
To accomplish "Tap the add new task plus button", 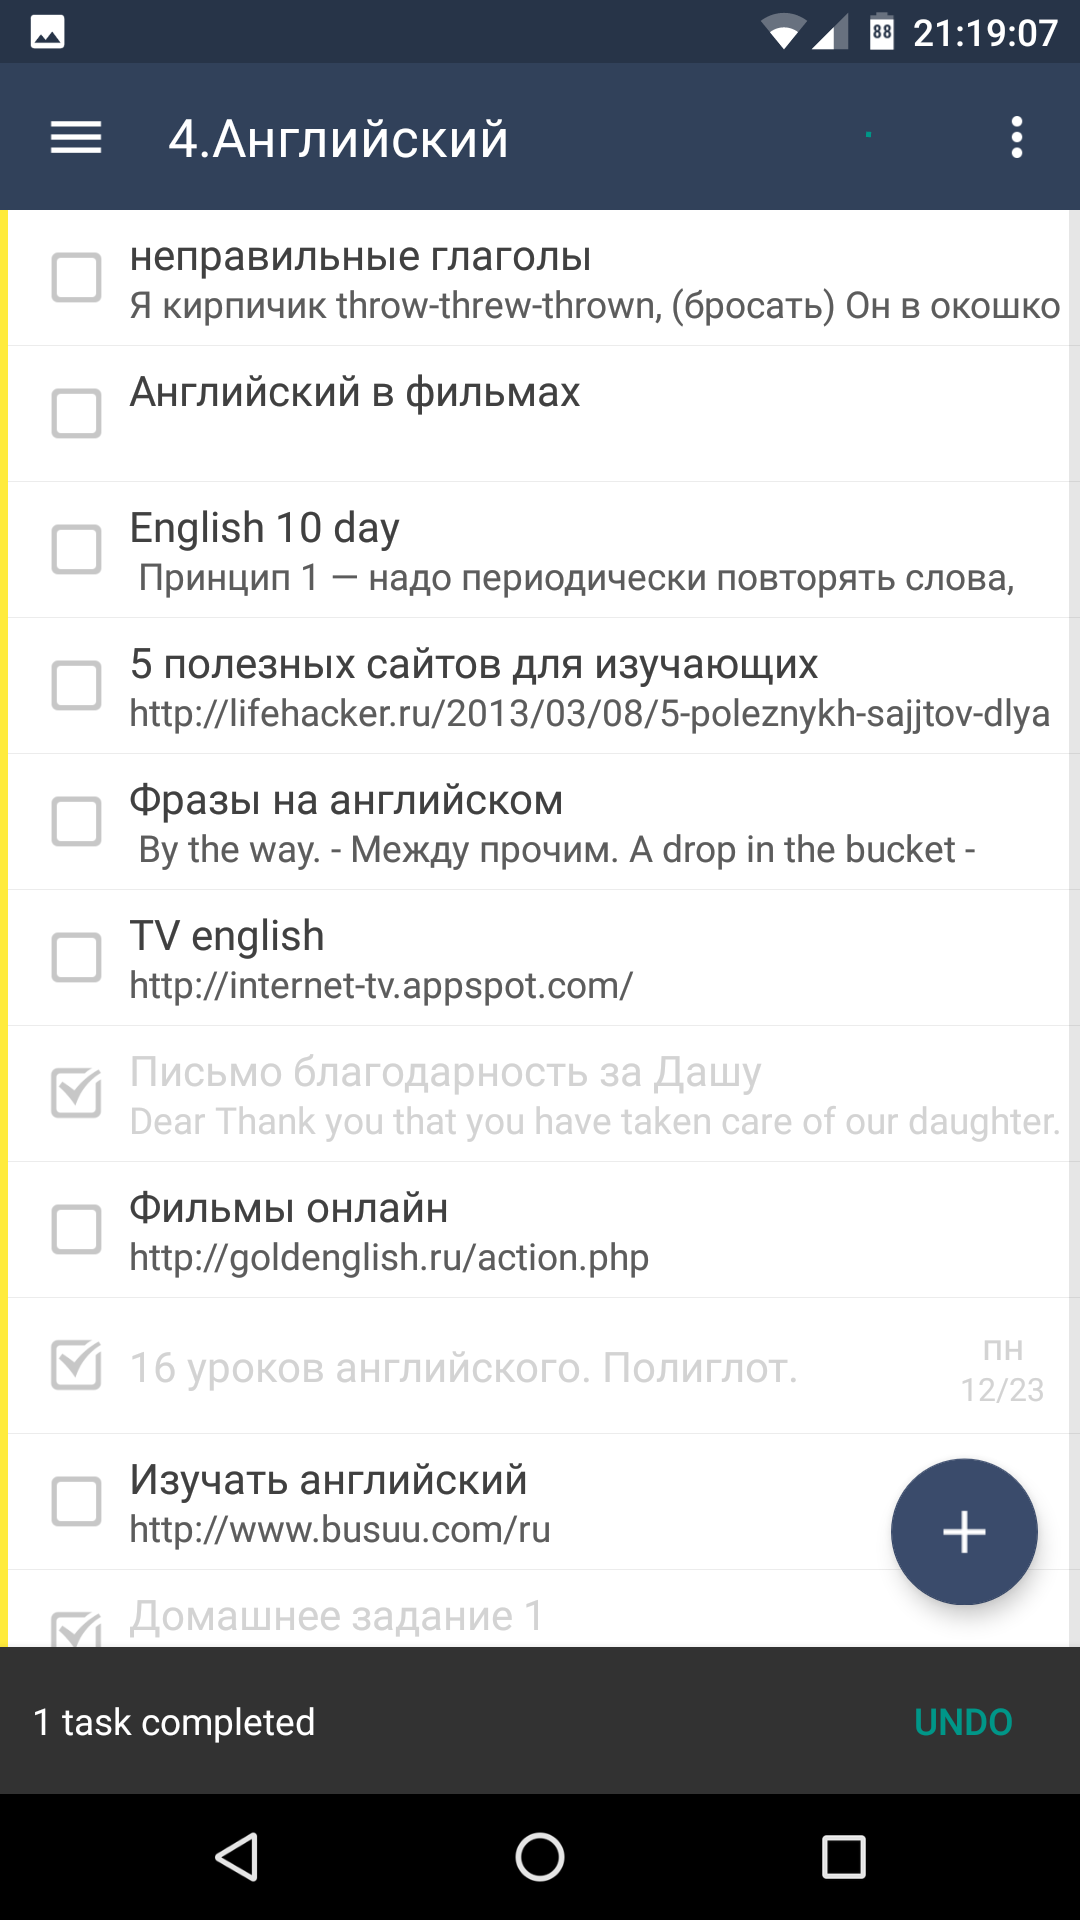I will (964, 1531).
